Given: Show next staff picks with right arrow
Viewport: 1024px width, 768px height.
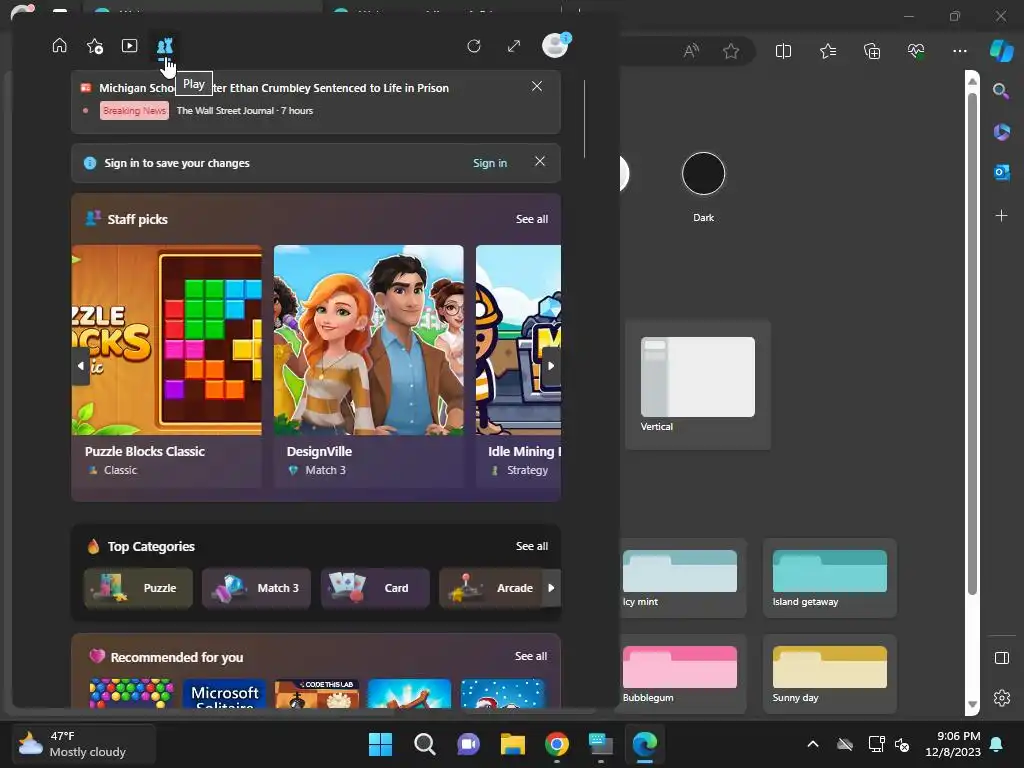Looking at the screenshot, I should tap(551, 366).
